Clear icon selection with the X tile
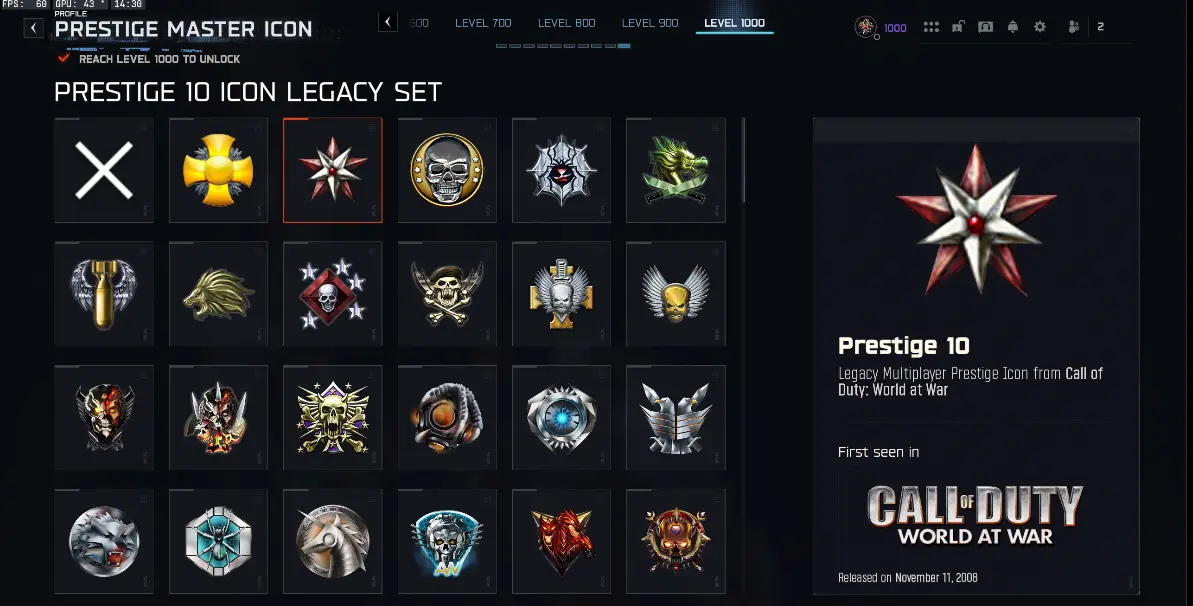Screen dimensions: 1193x606 pos(103,170)
